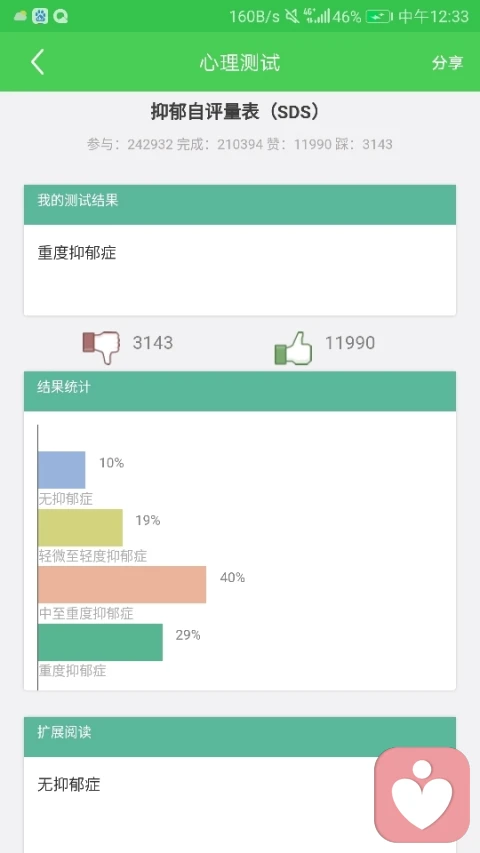The height and width of the screenshot is (853, 480).
Task: Open the 无抑郁症 extended reading entry
Action: point(69,784)
